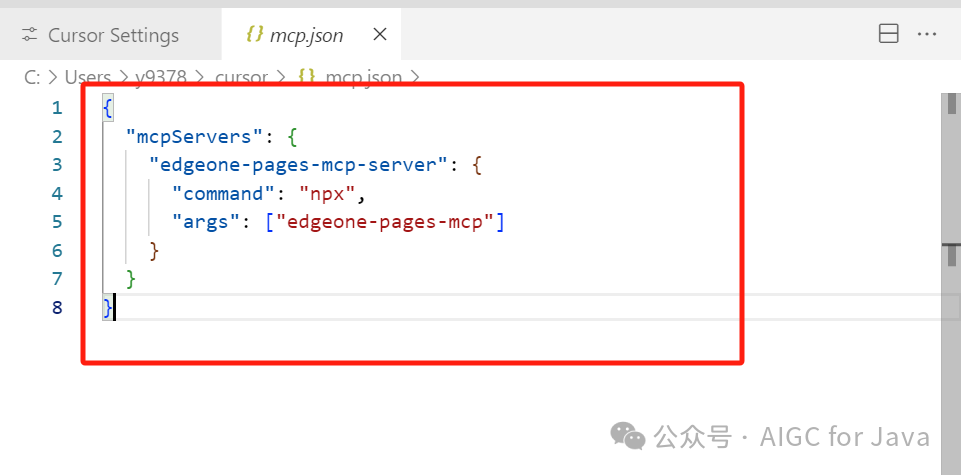The width and height of the screenshot is (961, 475).
Task: Click the "edgeone-pages-mcp-server" key
Action: tap(300, 164)
